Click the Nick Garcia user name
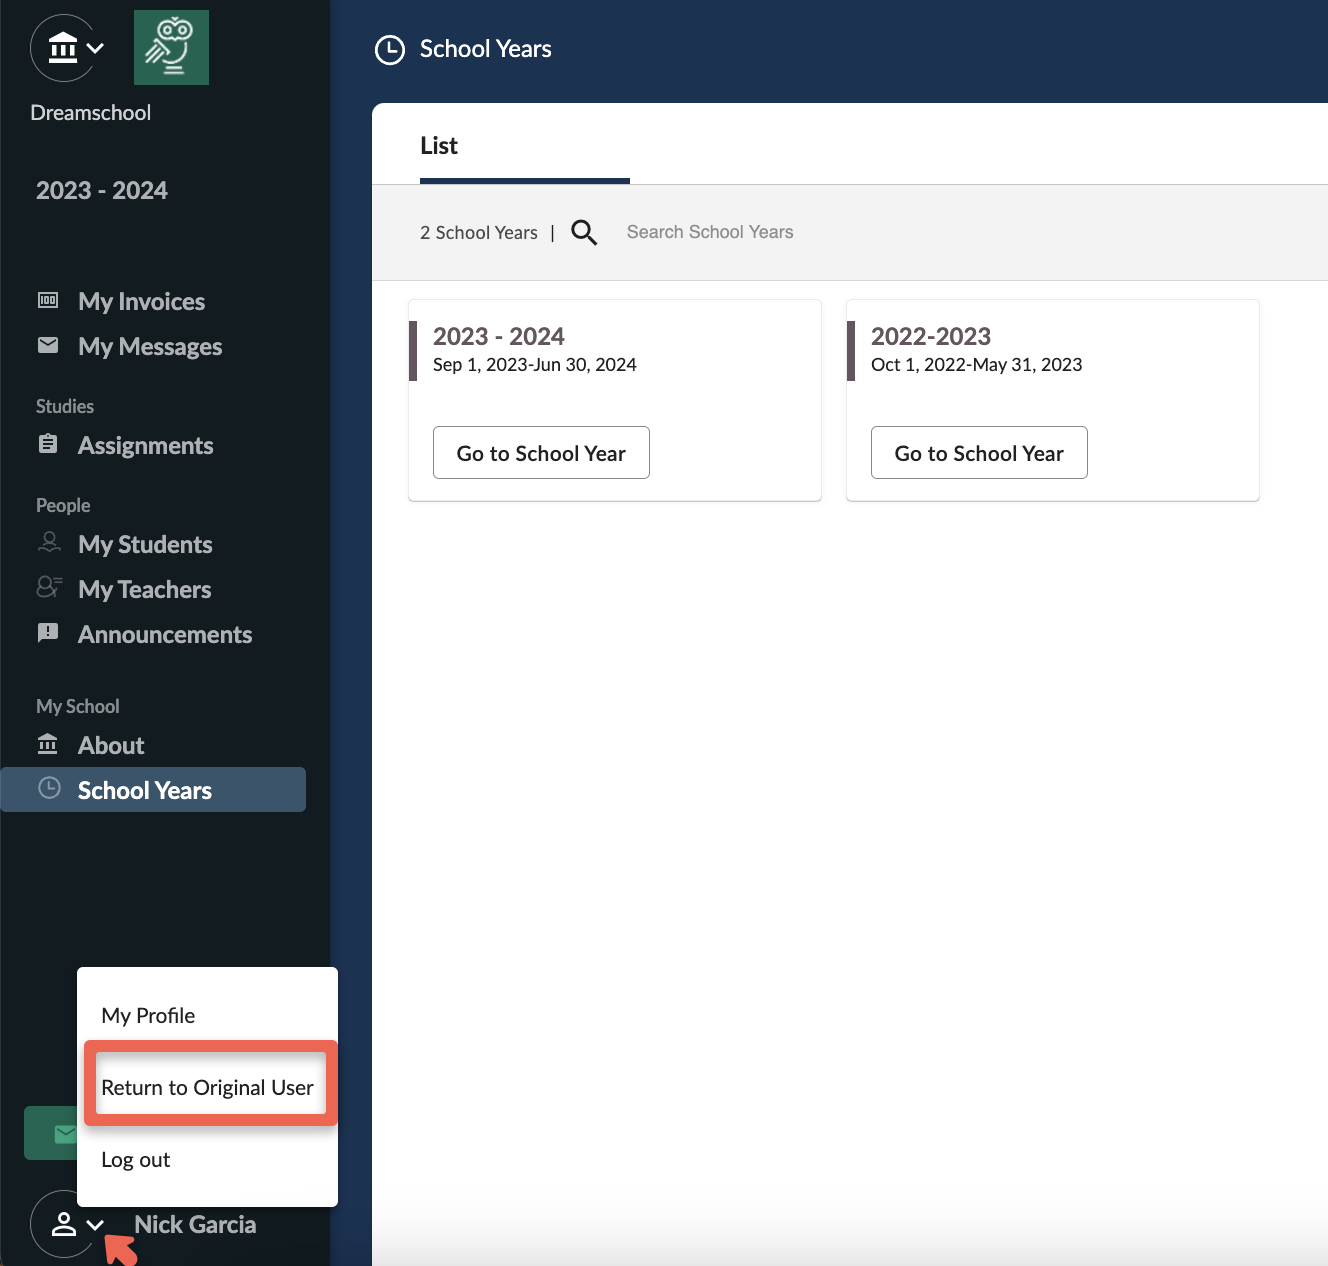The width and height of the screenshot is (1328, 1266). [x=195, y=1224]
